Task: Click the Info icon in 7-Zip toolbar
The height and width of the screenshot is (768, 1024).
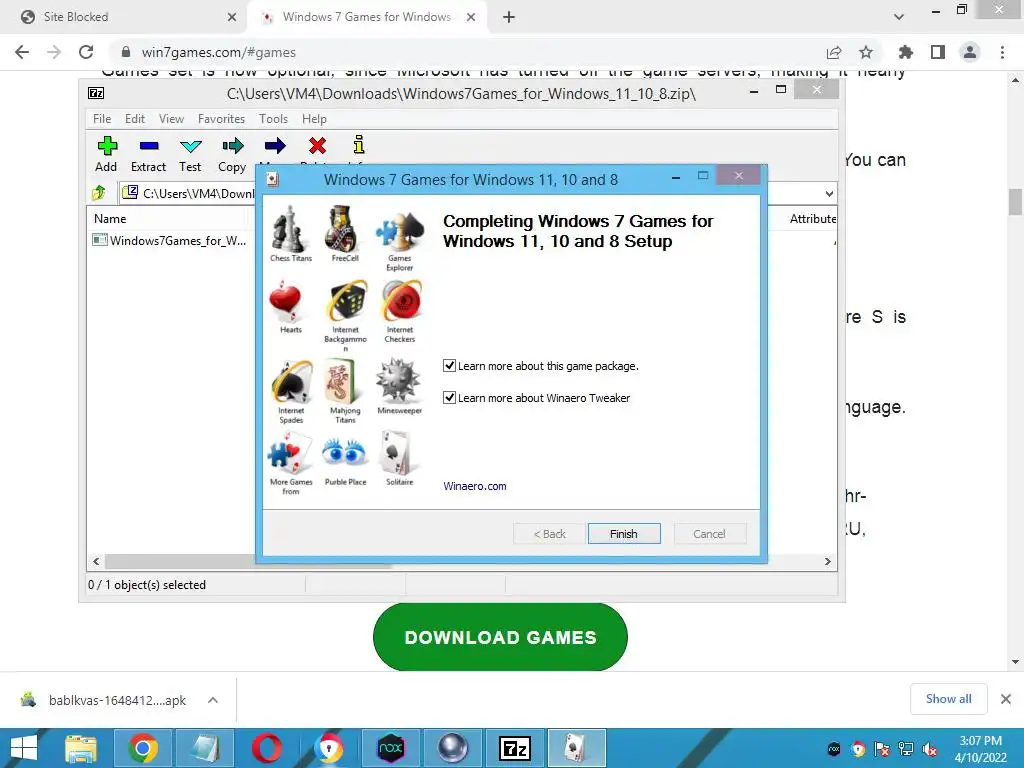Action: tap(359, 145)
